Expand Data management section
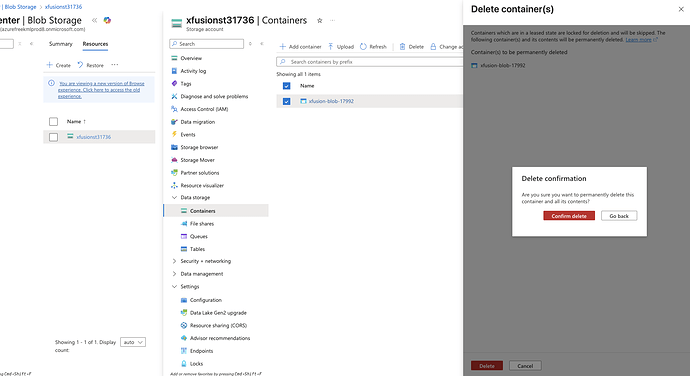The image size is (690, 376). [174, 274]
